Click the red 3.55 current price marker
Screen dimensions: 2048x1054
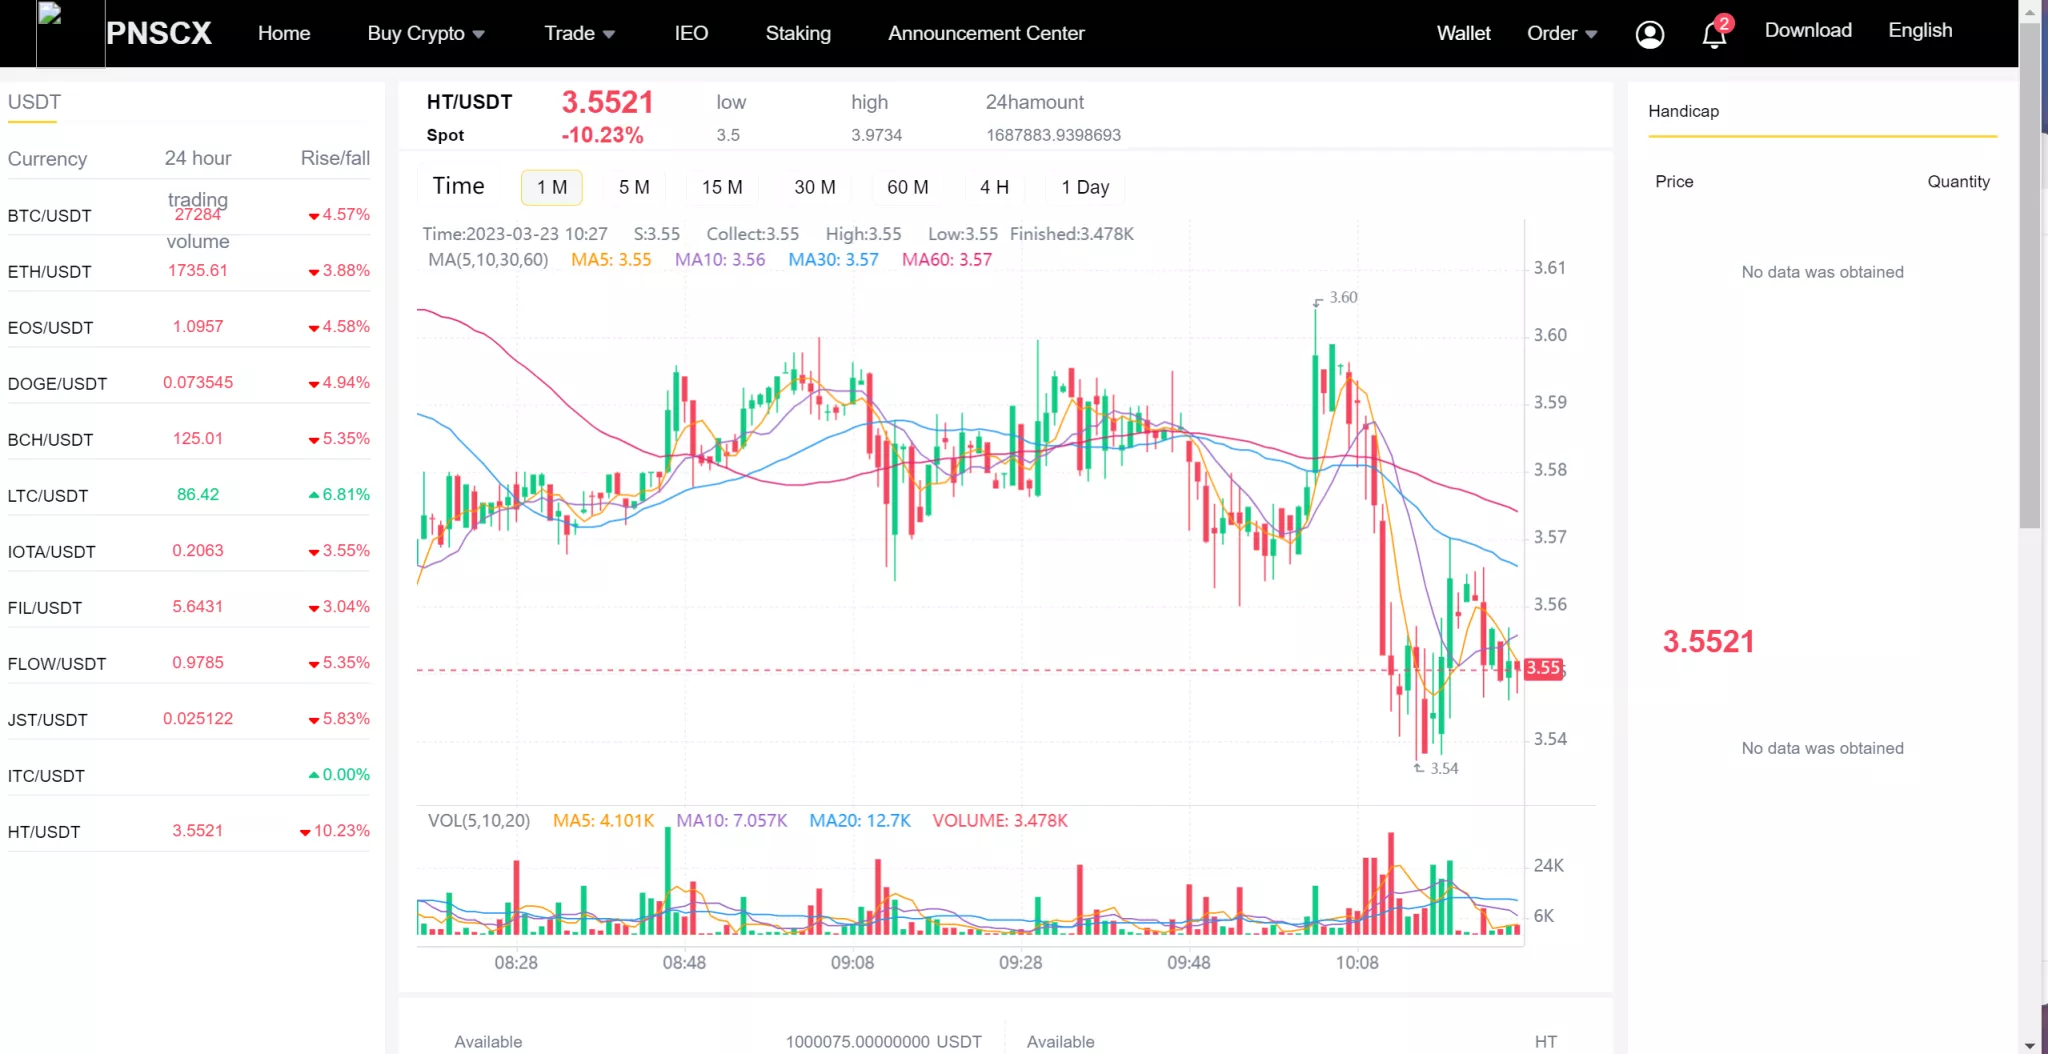click(1542, 668)
